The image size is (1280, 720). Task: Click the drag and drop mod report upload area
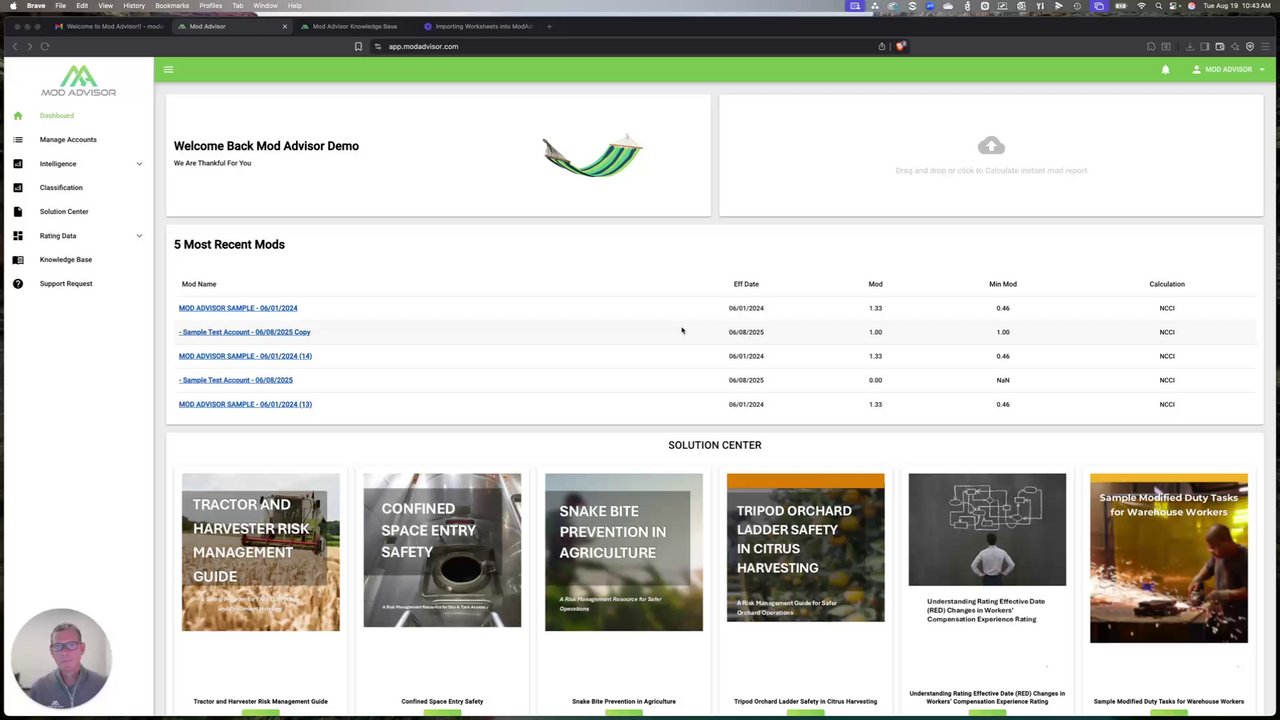coord(991,156)
